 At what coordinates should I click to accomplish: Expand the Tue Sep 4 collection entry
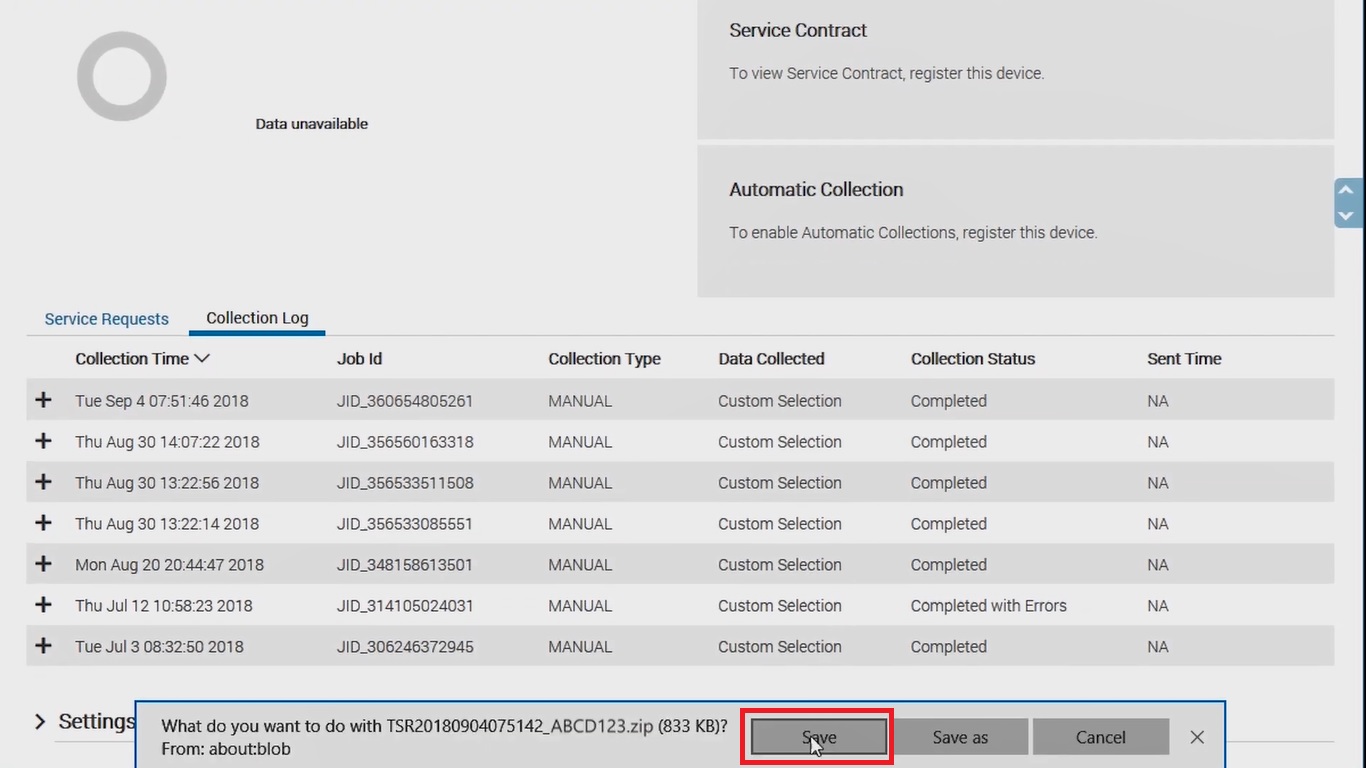(43, 400)
